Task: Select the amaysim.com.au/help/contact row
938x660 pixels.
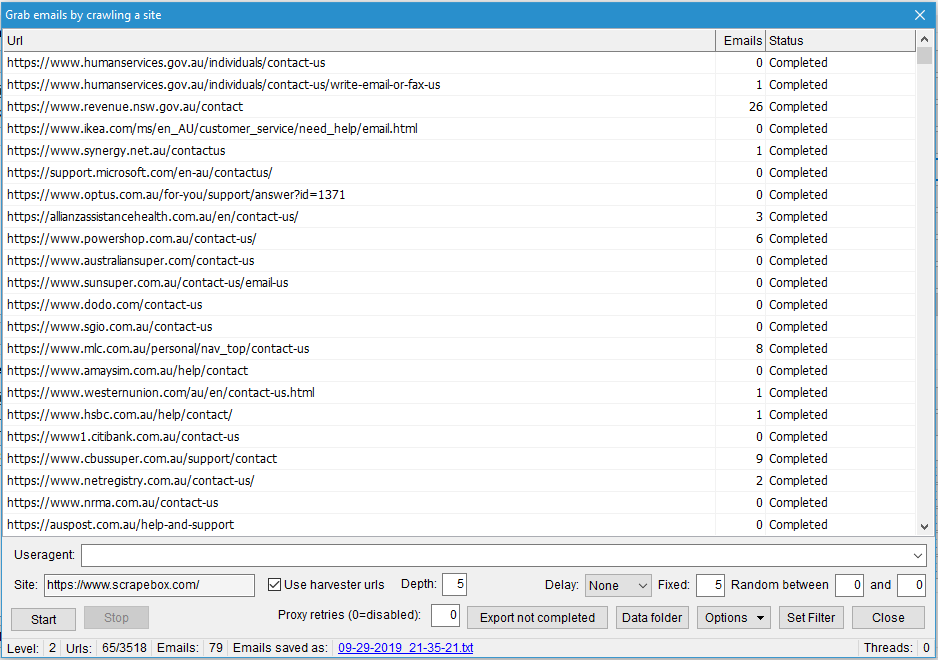Action: (x=459, y=370)
